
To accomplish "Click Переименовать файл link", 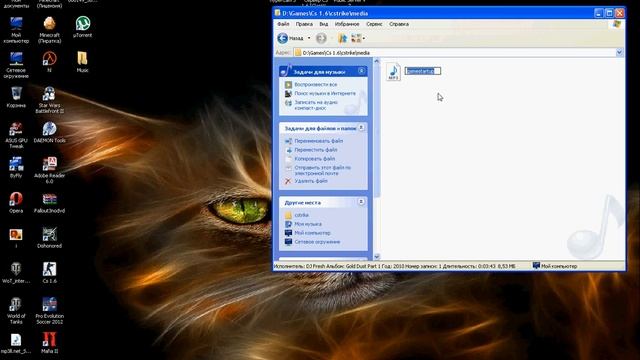I will [318, 141].
